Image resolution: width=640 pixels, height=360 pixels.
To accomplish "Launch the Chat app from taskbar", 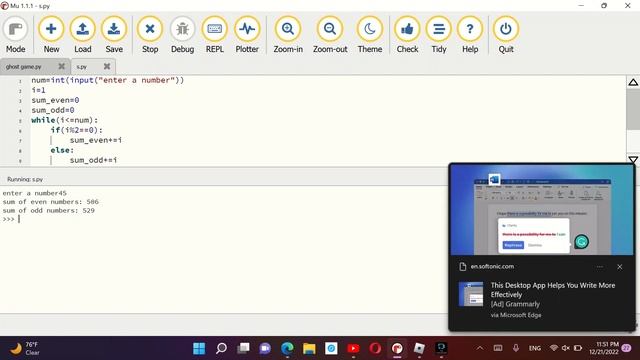I will (265, 349).
